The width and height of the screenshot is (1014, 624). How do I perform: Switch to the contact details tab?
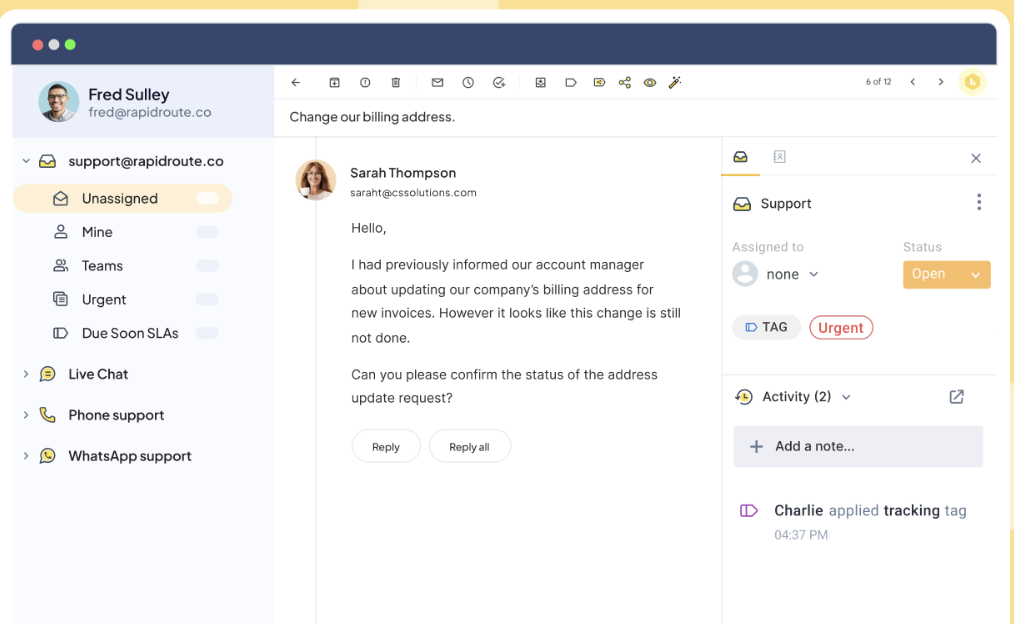[779, 157]
